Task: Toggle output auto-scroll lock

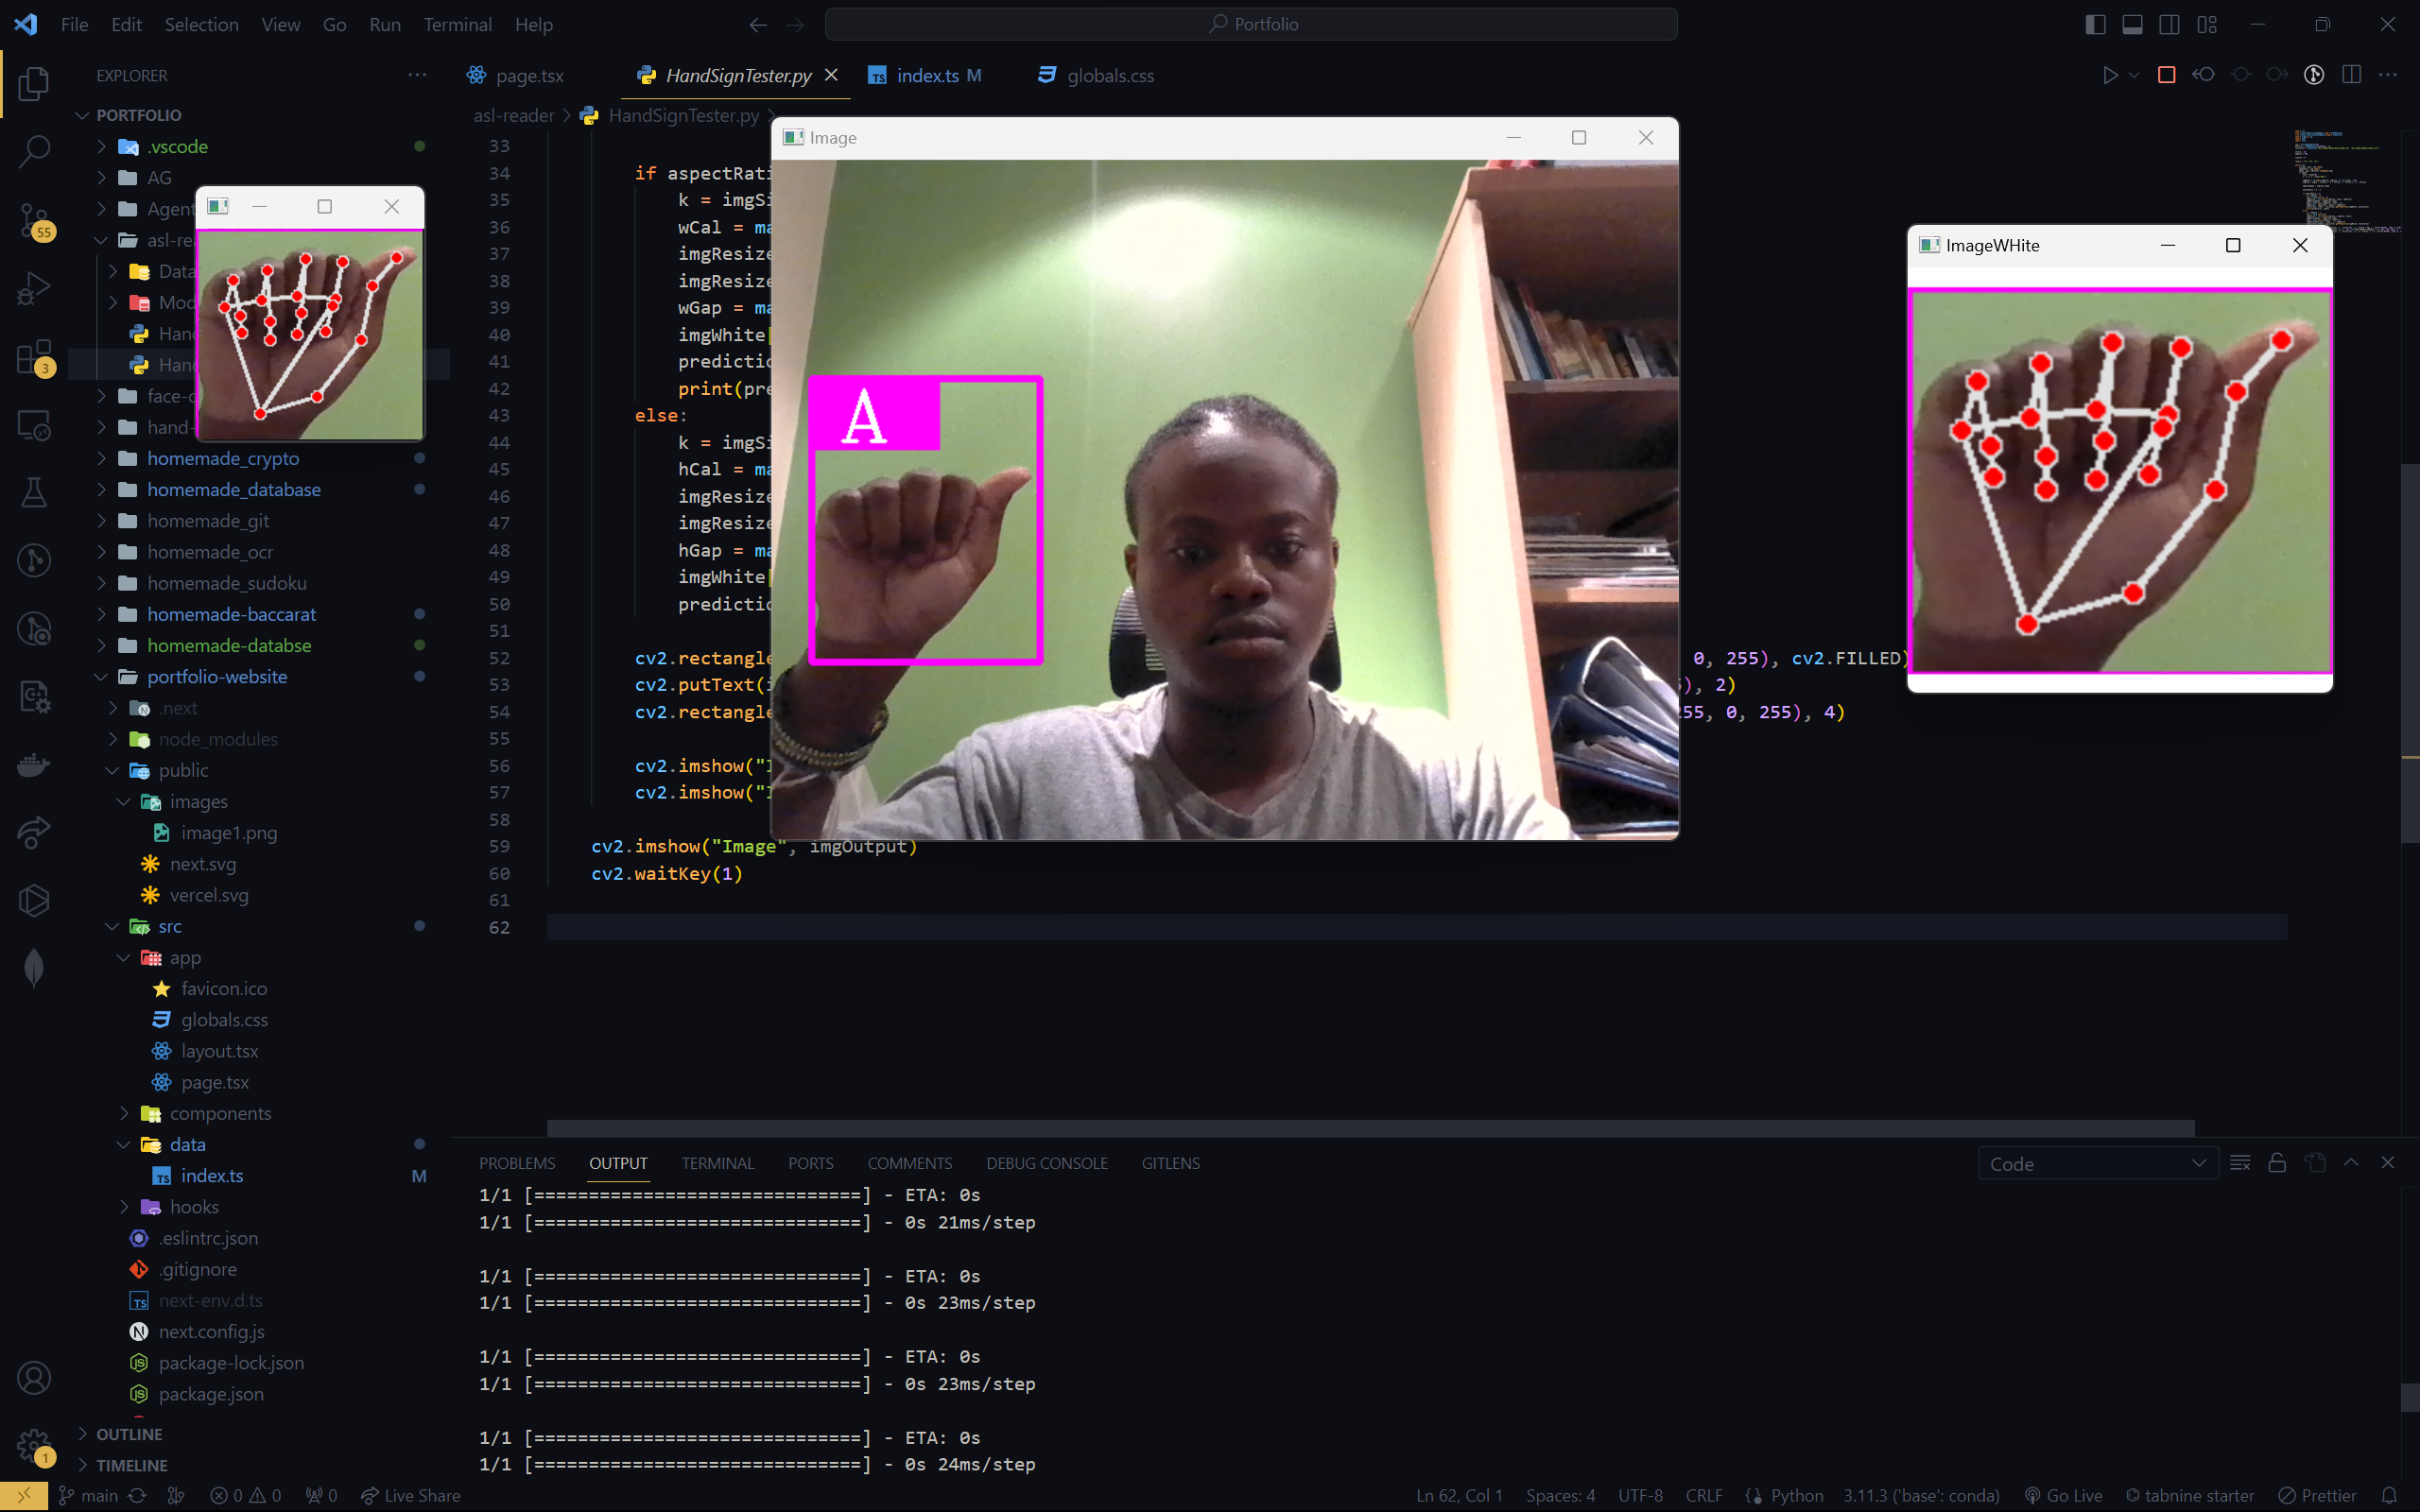Action: (2277, 1163)
